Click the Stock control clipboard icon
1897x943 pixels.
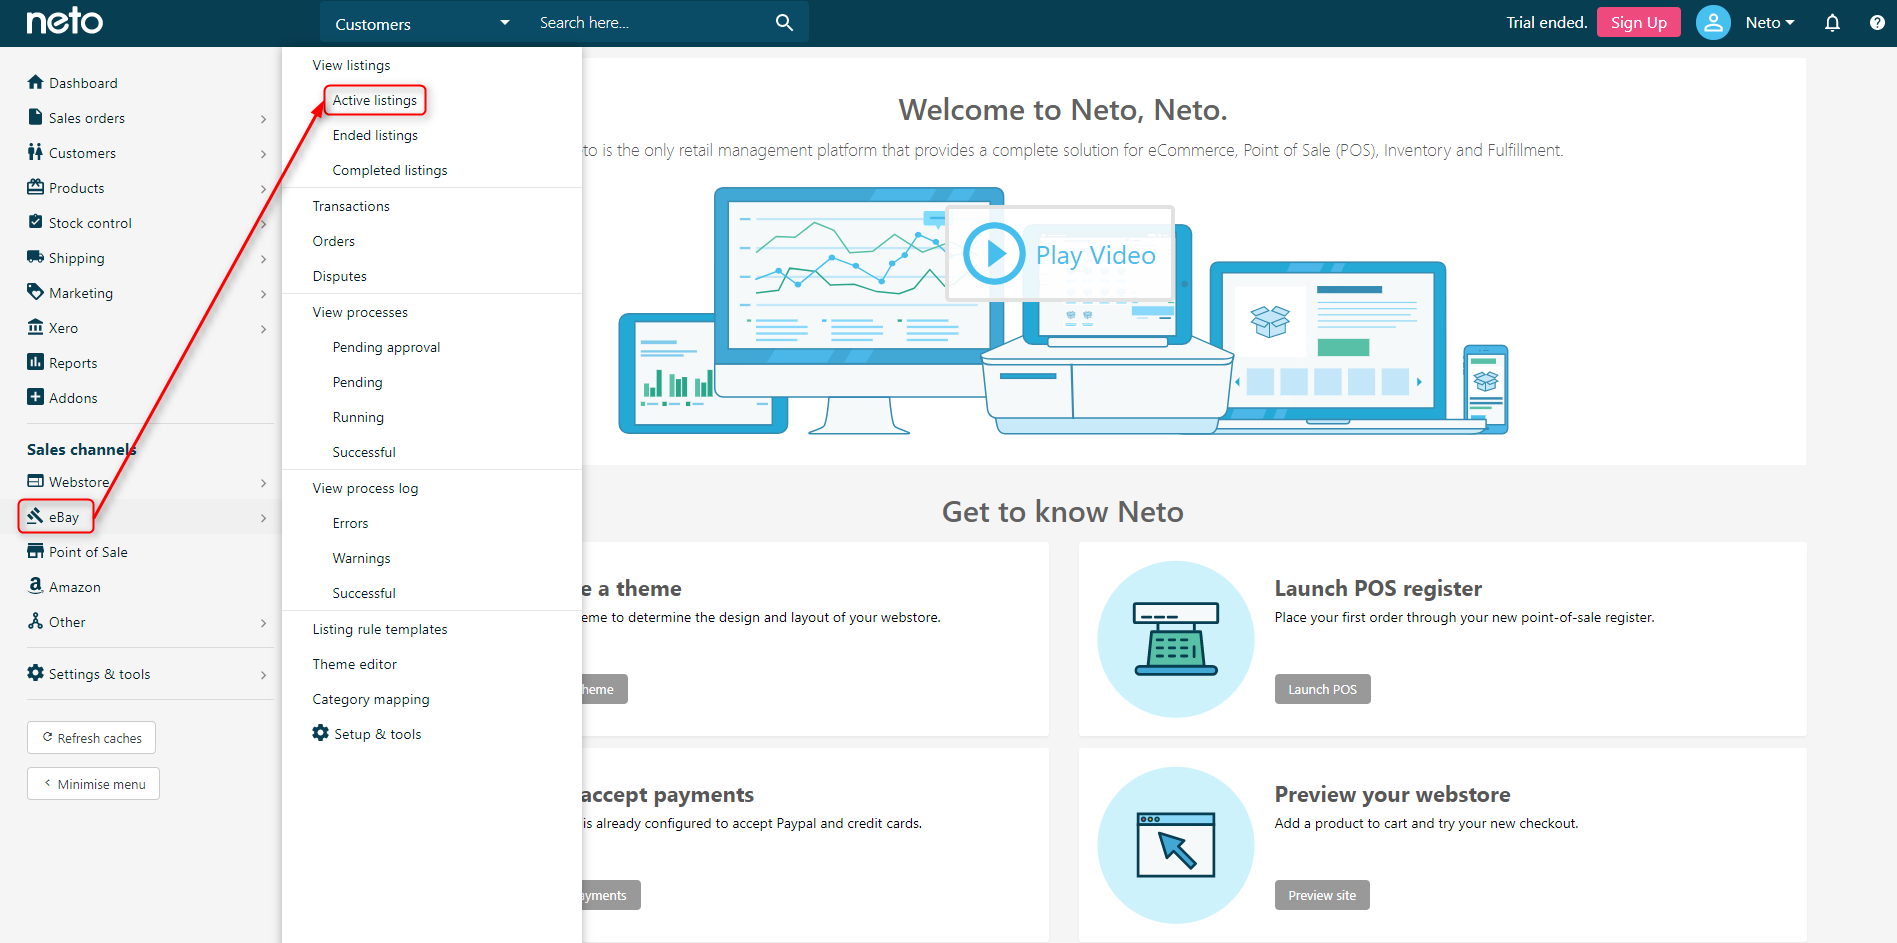(x=36, y=222)
